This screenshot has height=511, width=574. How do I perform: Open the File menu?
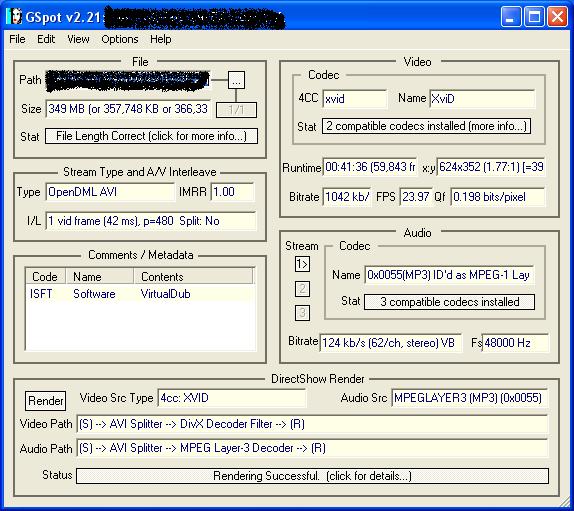tap(17, 39)
